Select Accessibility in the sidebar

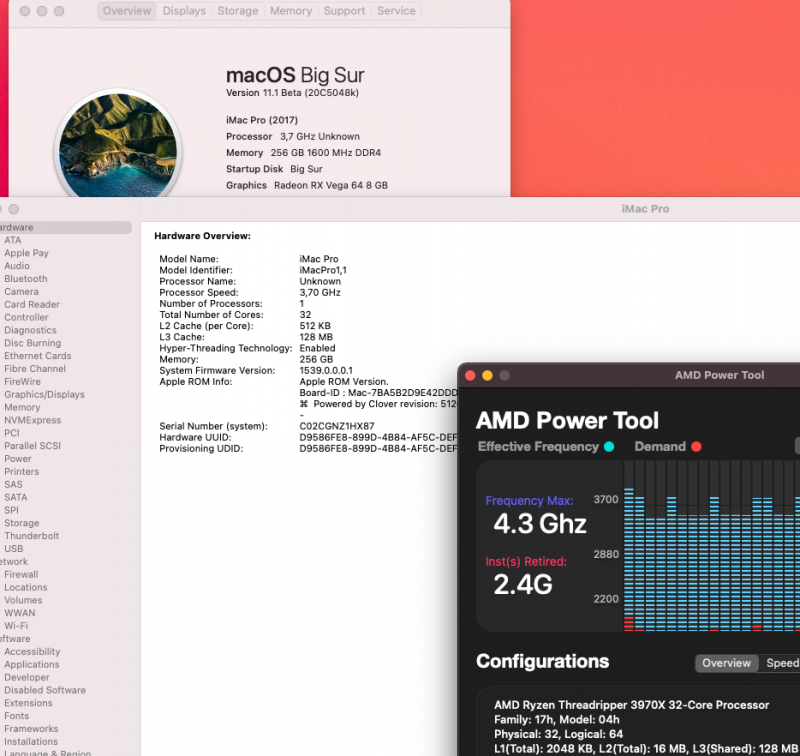(x=32, y=651)
